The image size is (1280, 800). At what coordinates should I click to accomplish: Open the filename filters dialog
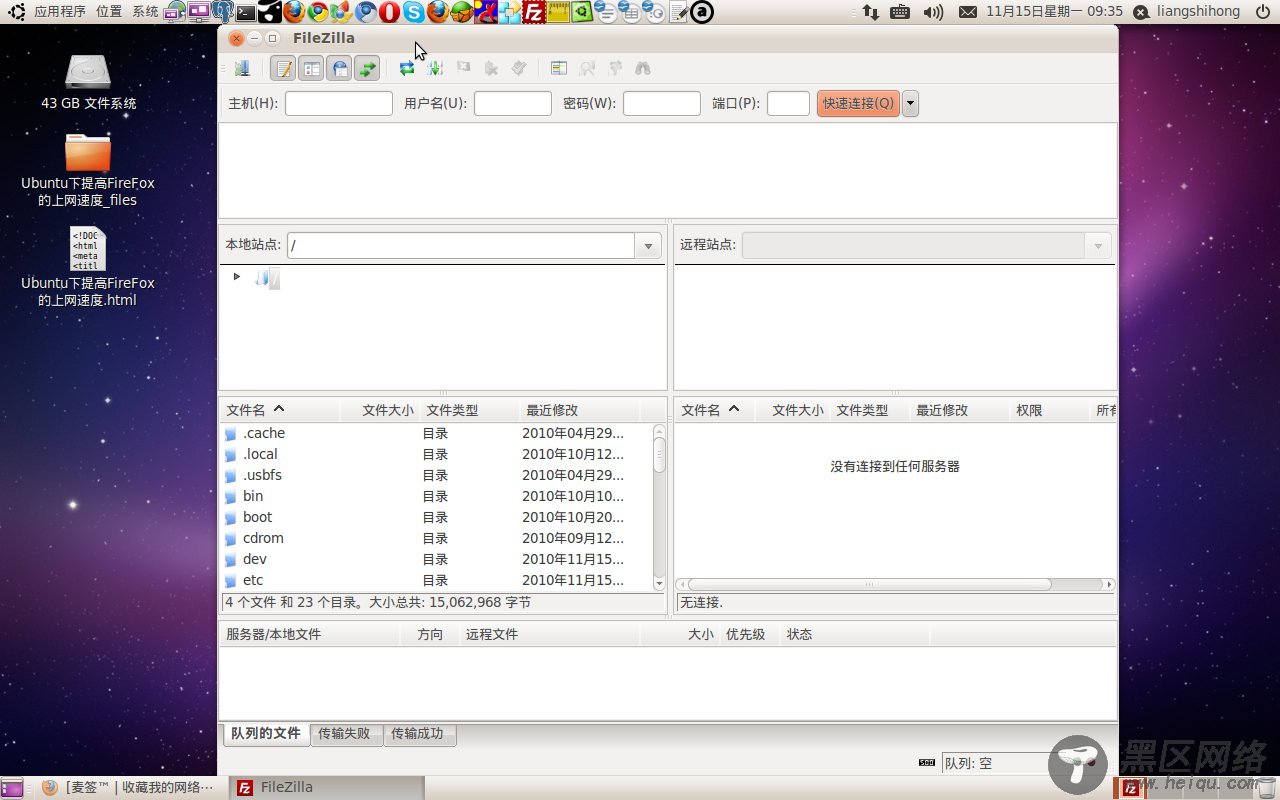point(559,69)
